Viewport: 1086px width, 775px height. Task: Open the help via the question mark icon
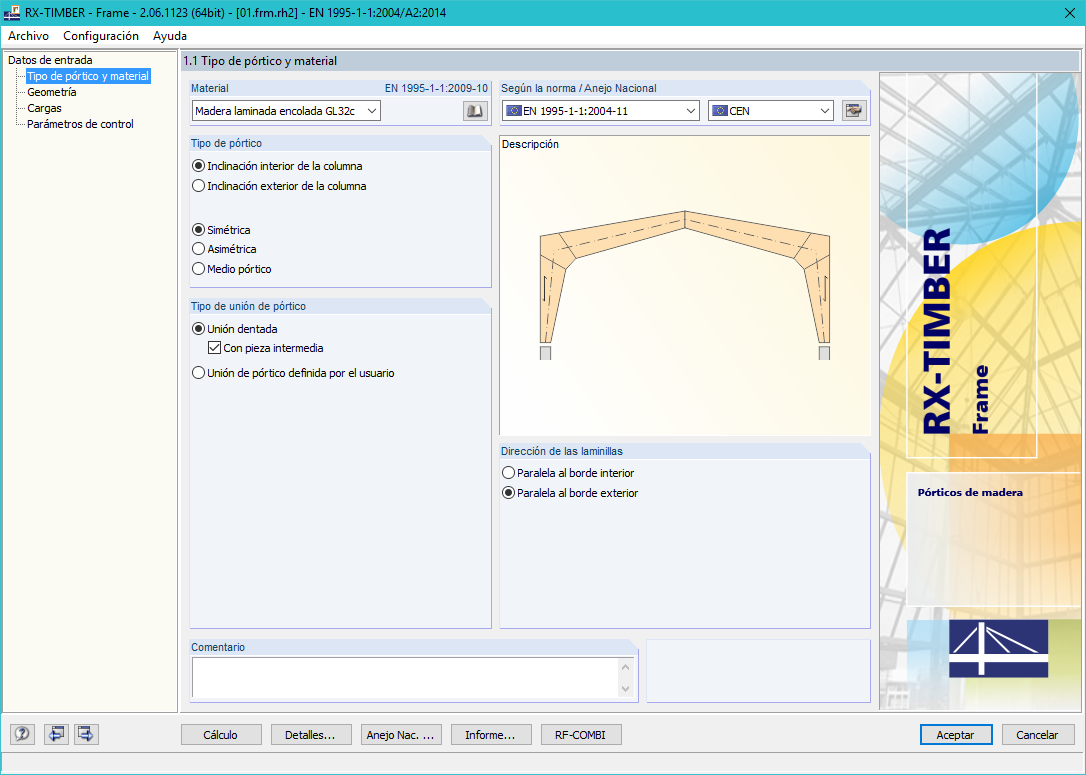coord(21,734)
